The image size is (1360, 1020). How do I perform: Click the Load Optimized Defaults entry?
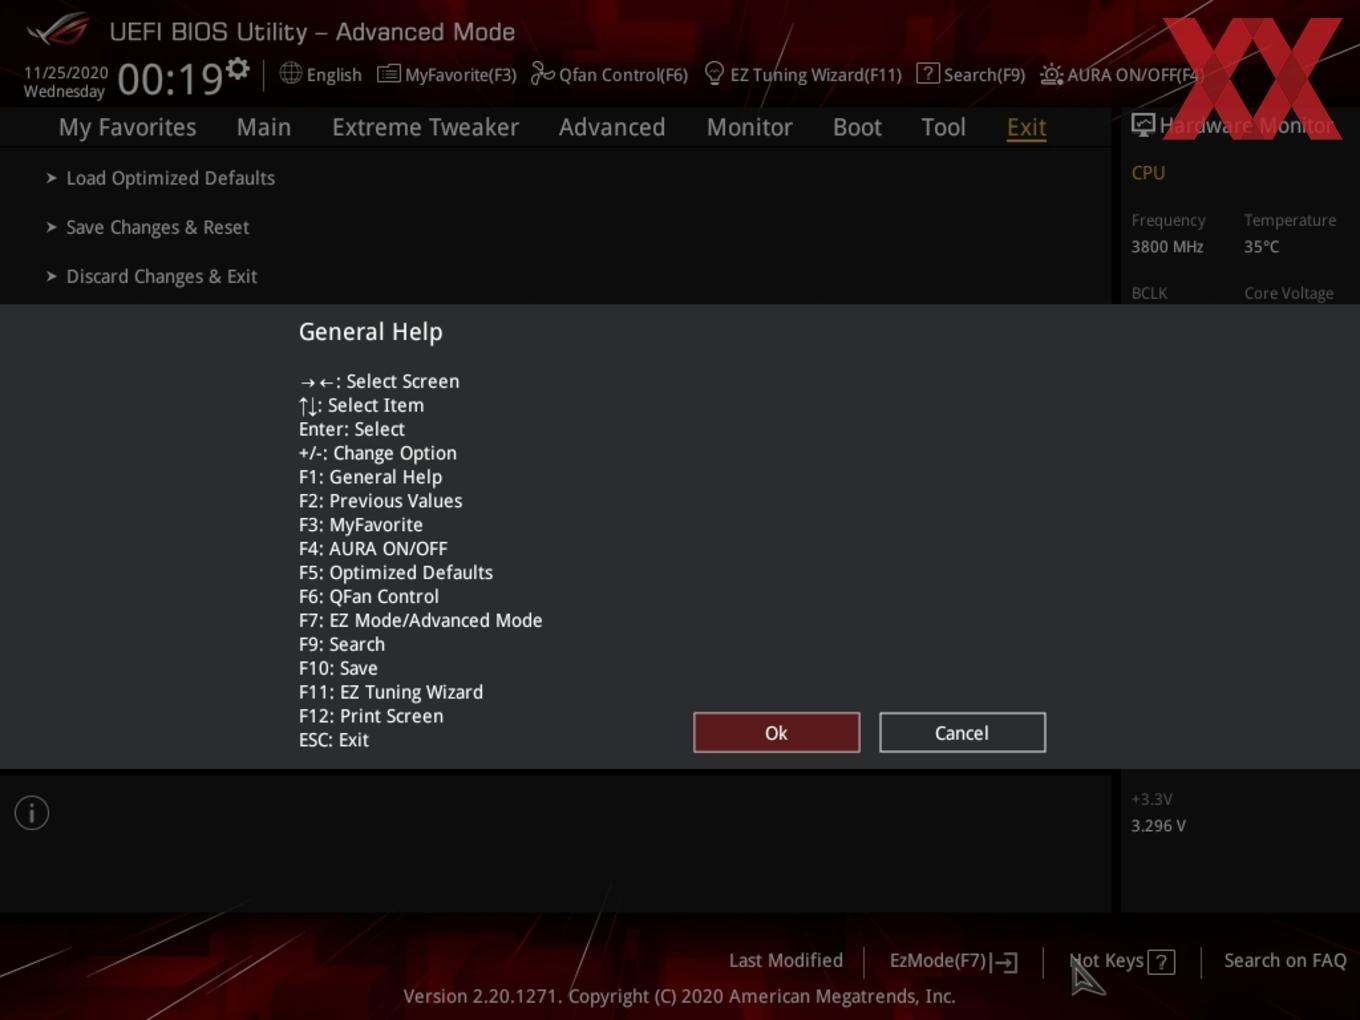(x=170, y=178)
